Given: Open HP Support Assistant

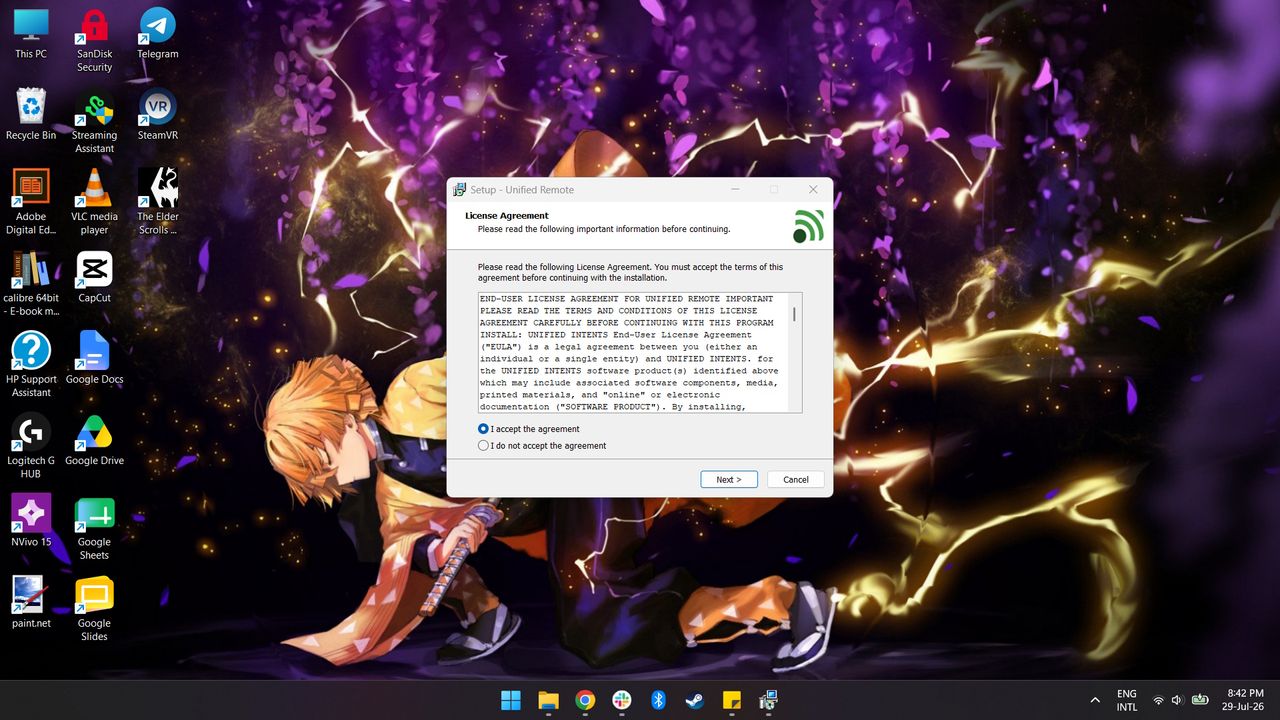Looking at the screenshot, I should coord(31,365).
